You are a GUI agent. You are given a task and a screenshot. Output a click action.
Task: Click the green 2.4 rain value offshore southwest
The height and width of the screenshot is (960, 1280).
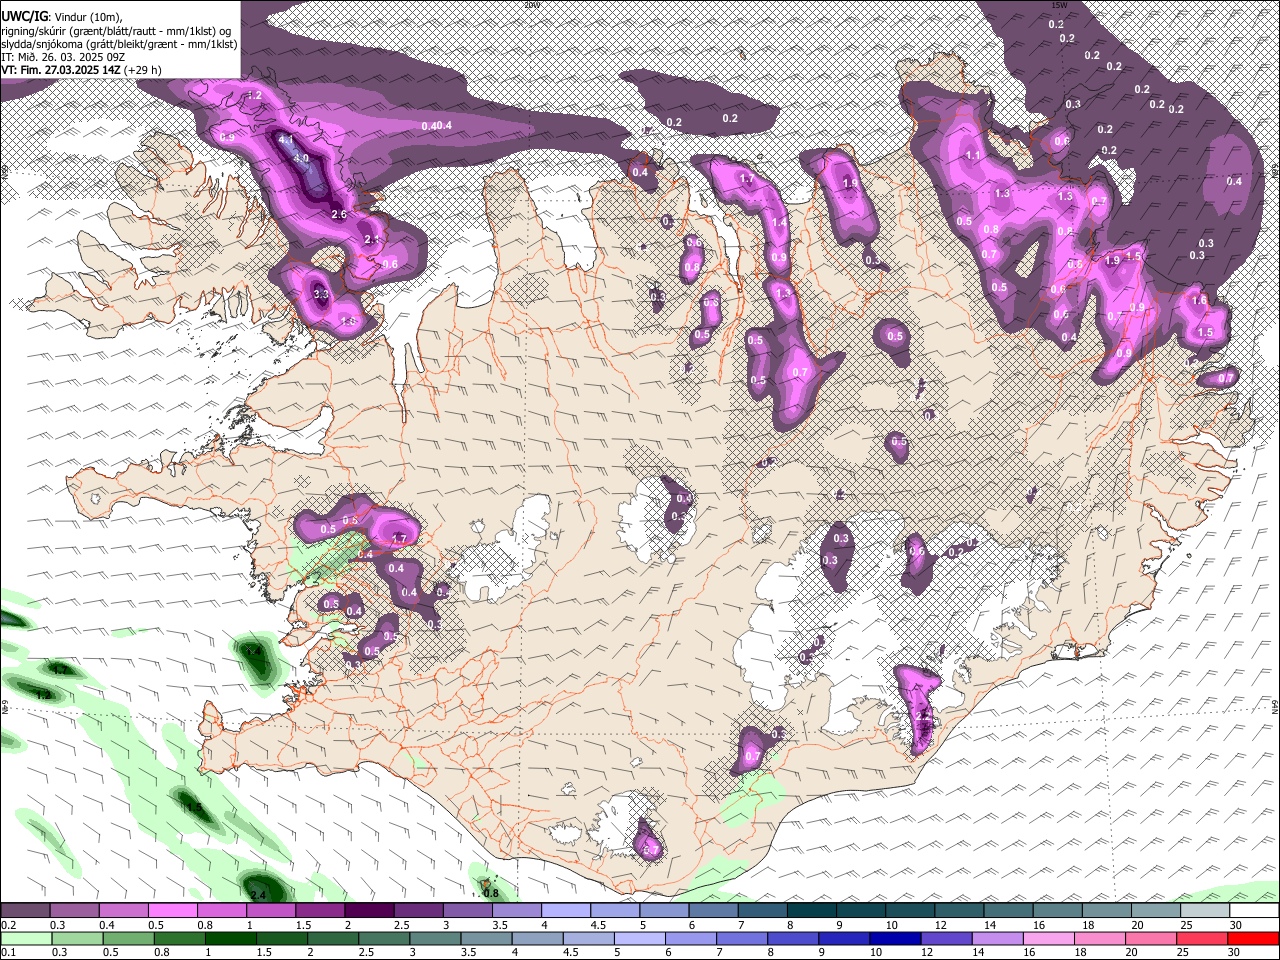click(258, 895)
